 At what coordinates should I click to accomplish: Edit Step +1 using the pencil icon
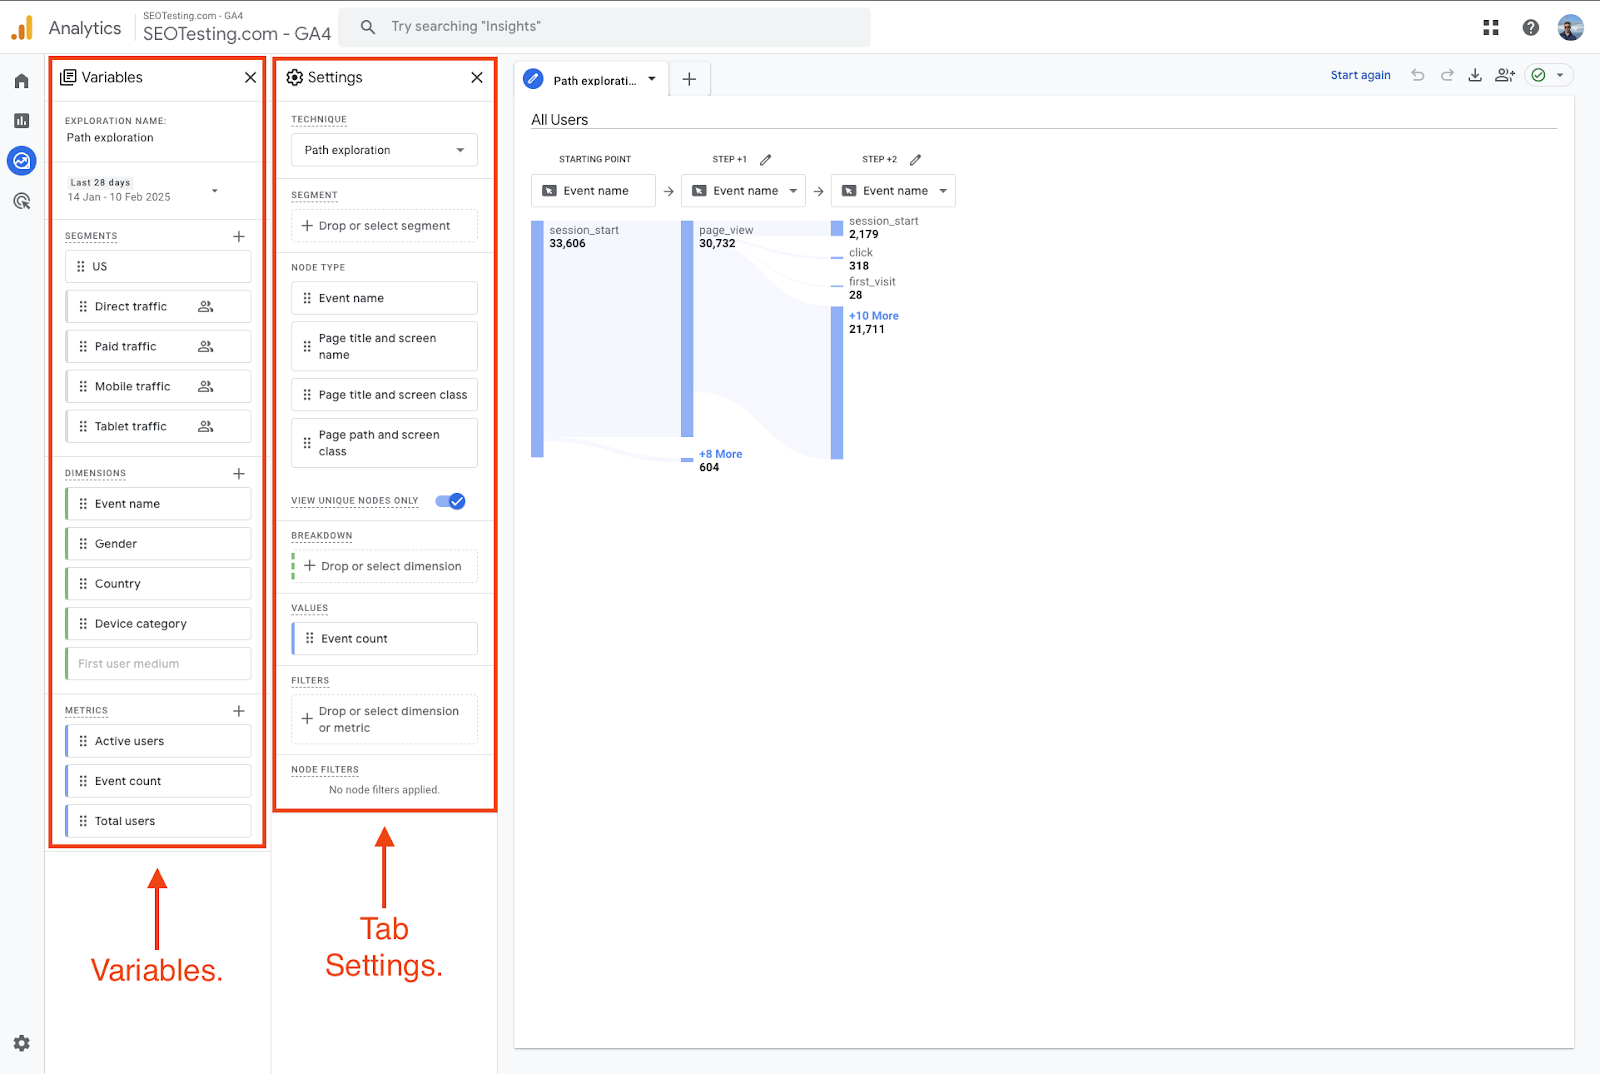click(x=766, y=158)
